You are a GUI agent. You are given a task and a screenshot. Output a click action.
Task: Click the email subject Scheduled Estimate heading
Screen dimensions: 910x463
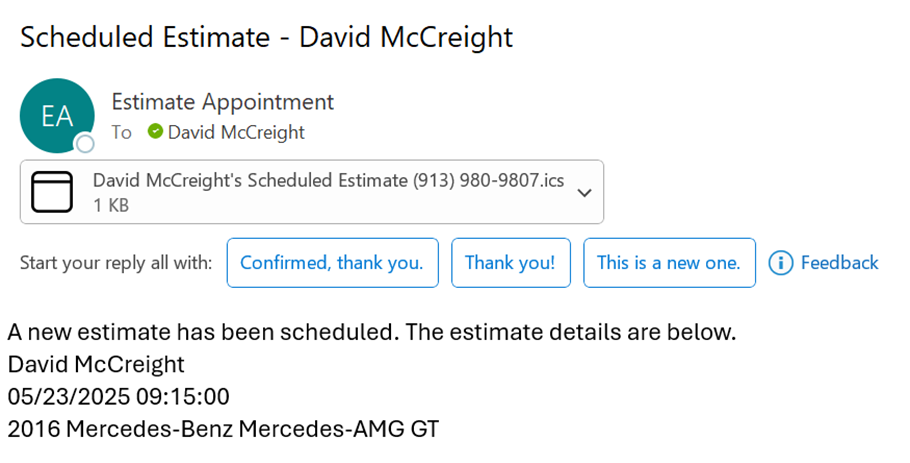coord(266,37)
